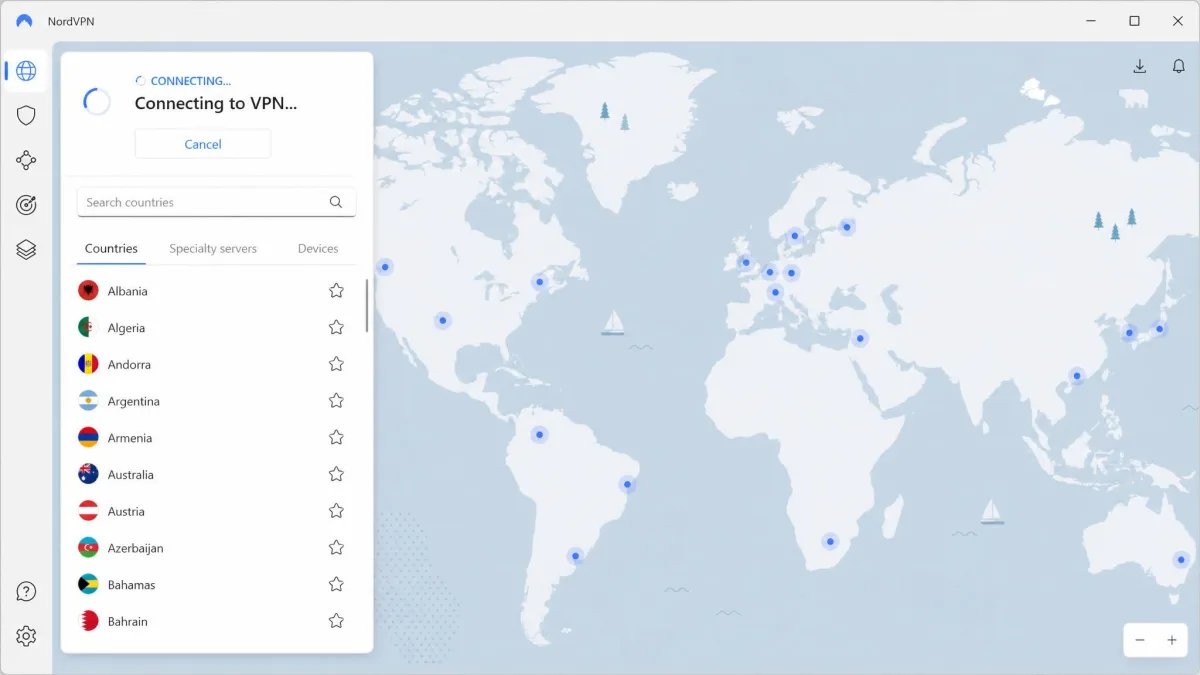Click the Austria flag icon

click(88, 511)
